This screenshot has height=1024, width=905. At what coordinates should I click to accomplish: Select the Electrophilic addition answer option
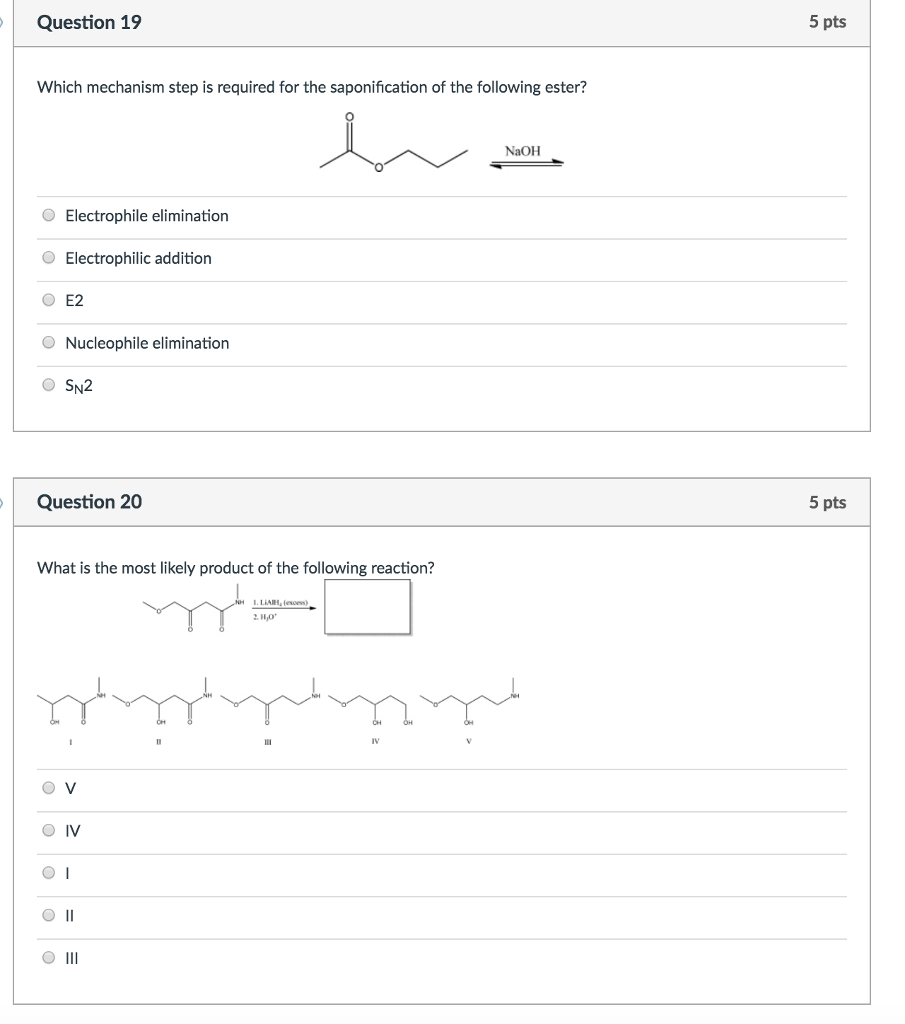click(48, 258)
